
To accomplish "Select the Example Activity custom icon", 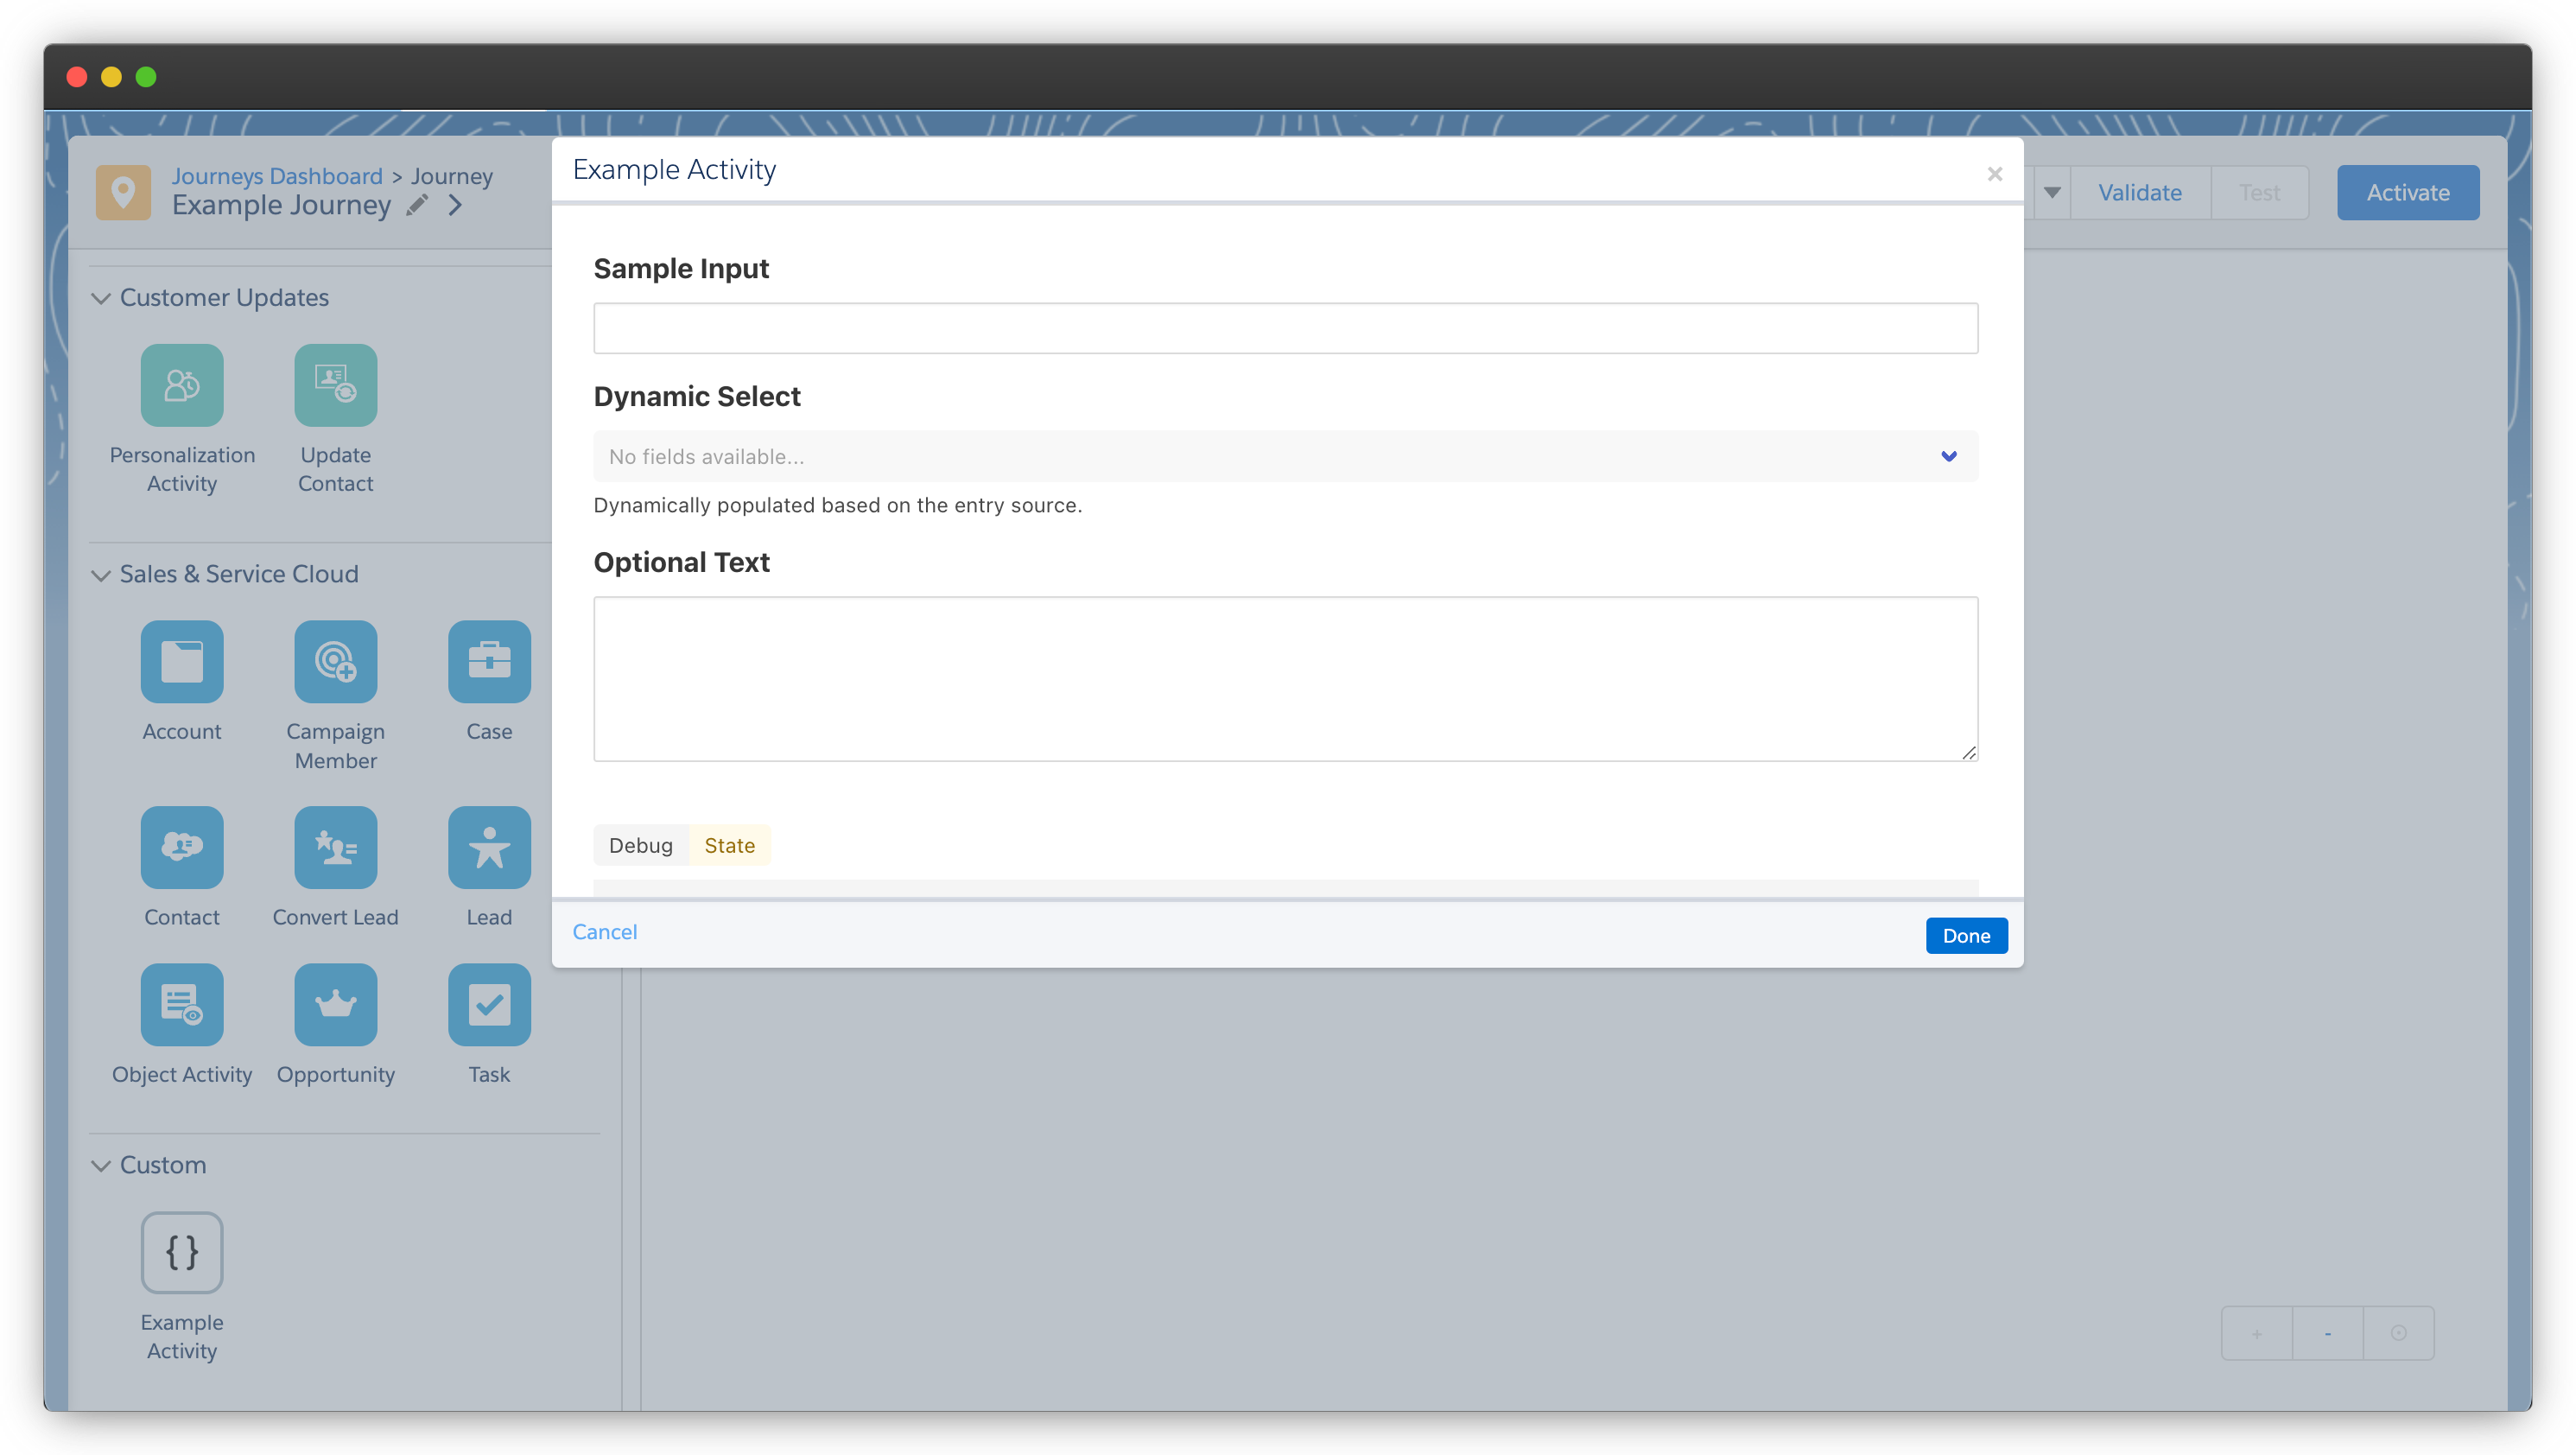I will pos(181,1252).
